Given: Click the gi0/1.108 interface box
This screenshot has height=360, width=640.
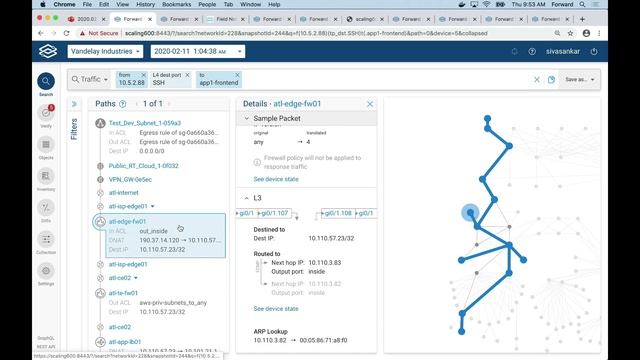Looking at the screenshot, I should pos(338,213).
